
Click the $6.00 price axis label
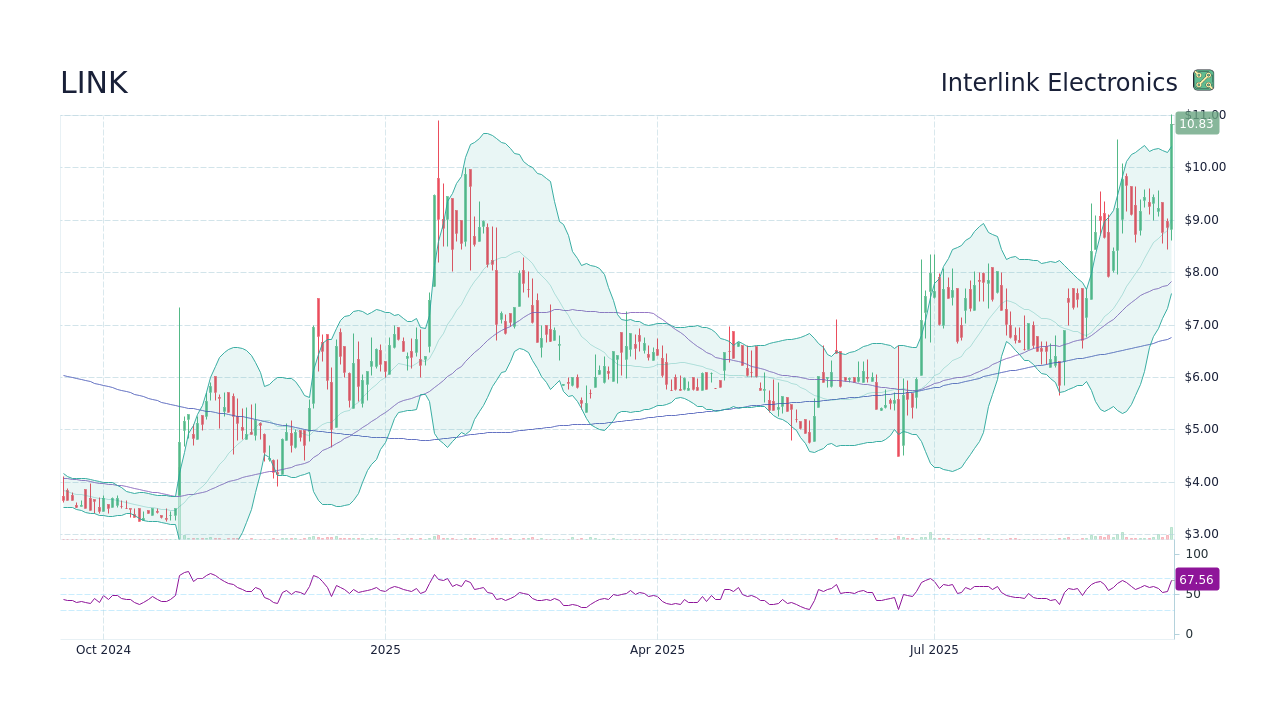click(x=1203, y=376)
